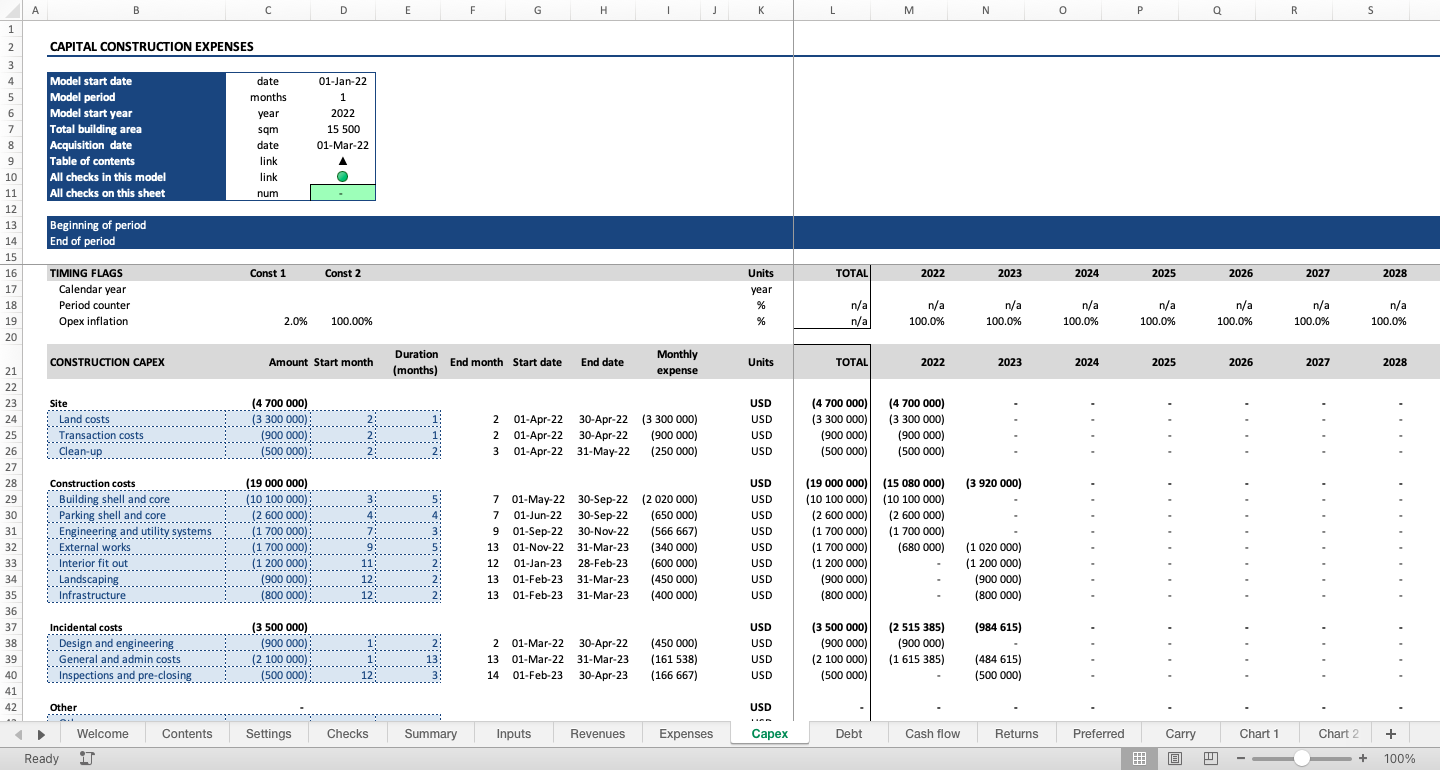This screenshot has height=770, width=1440.
Task: Switch to Normal view in the status bar
Action: point(1137,758)
